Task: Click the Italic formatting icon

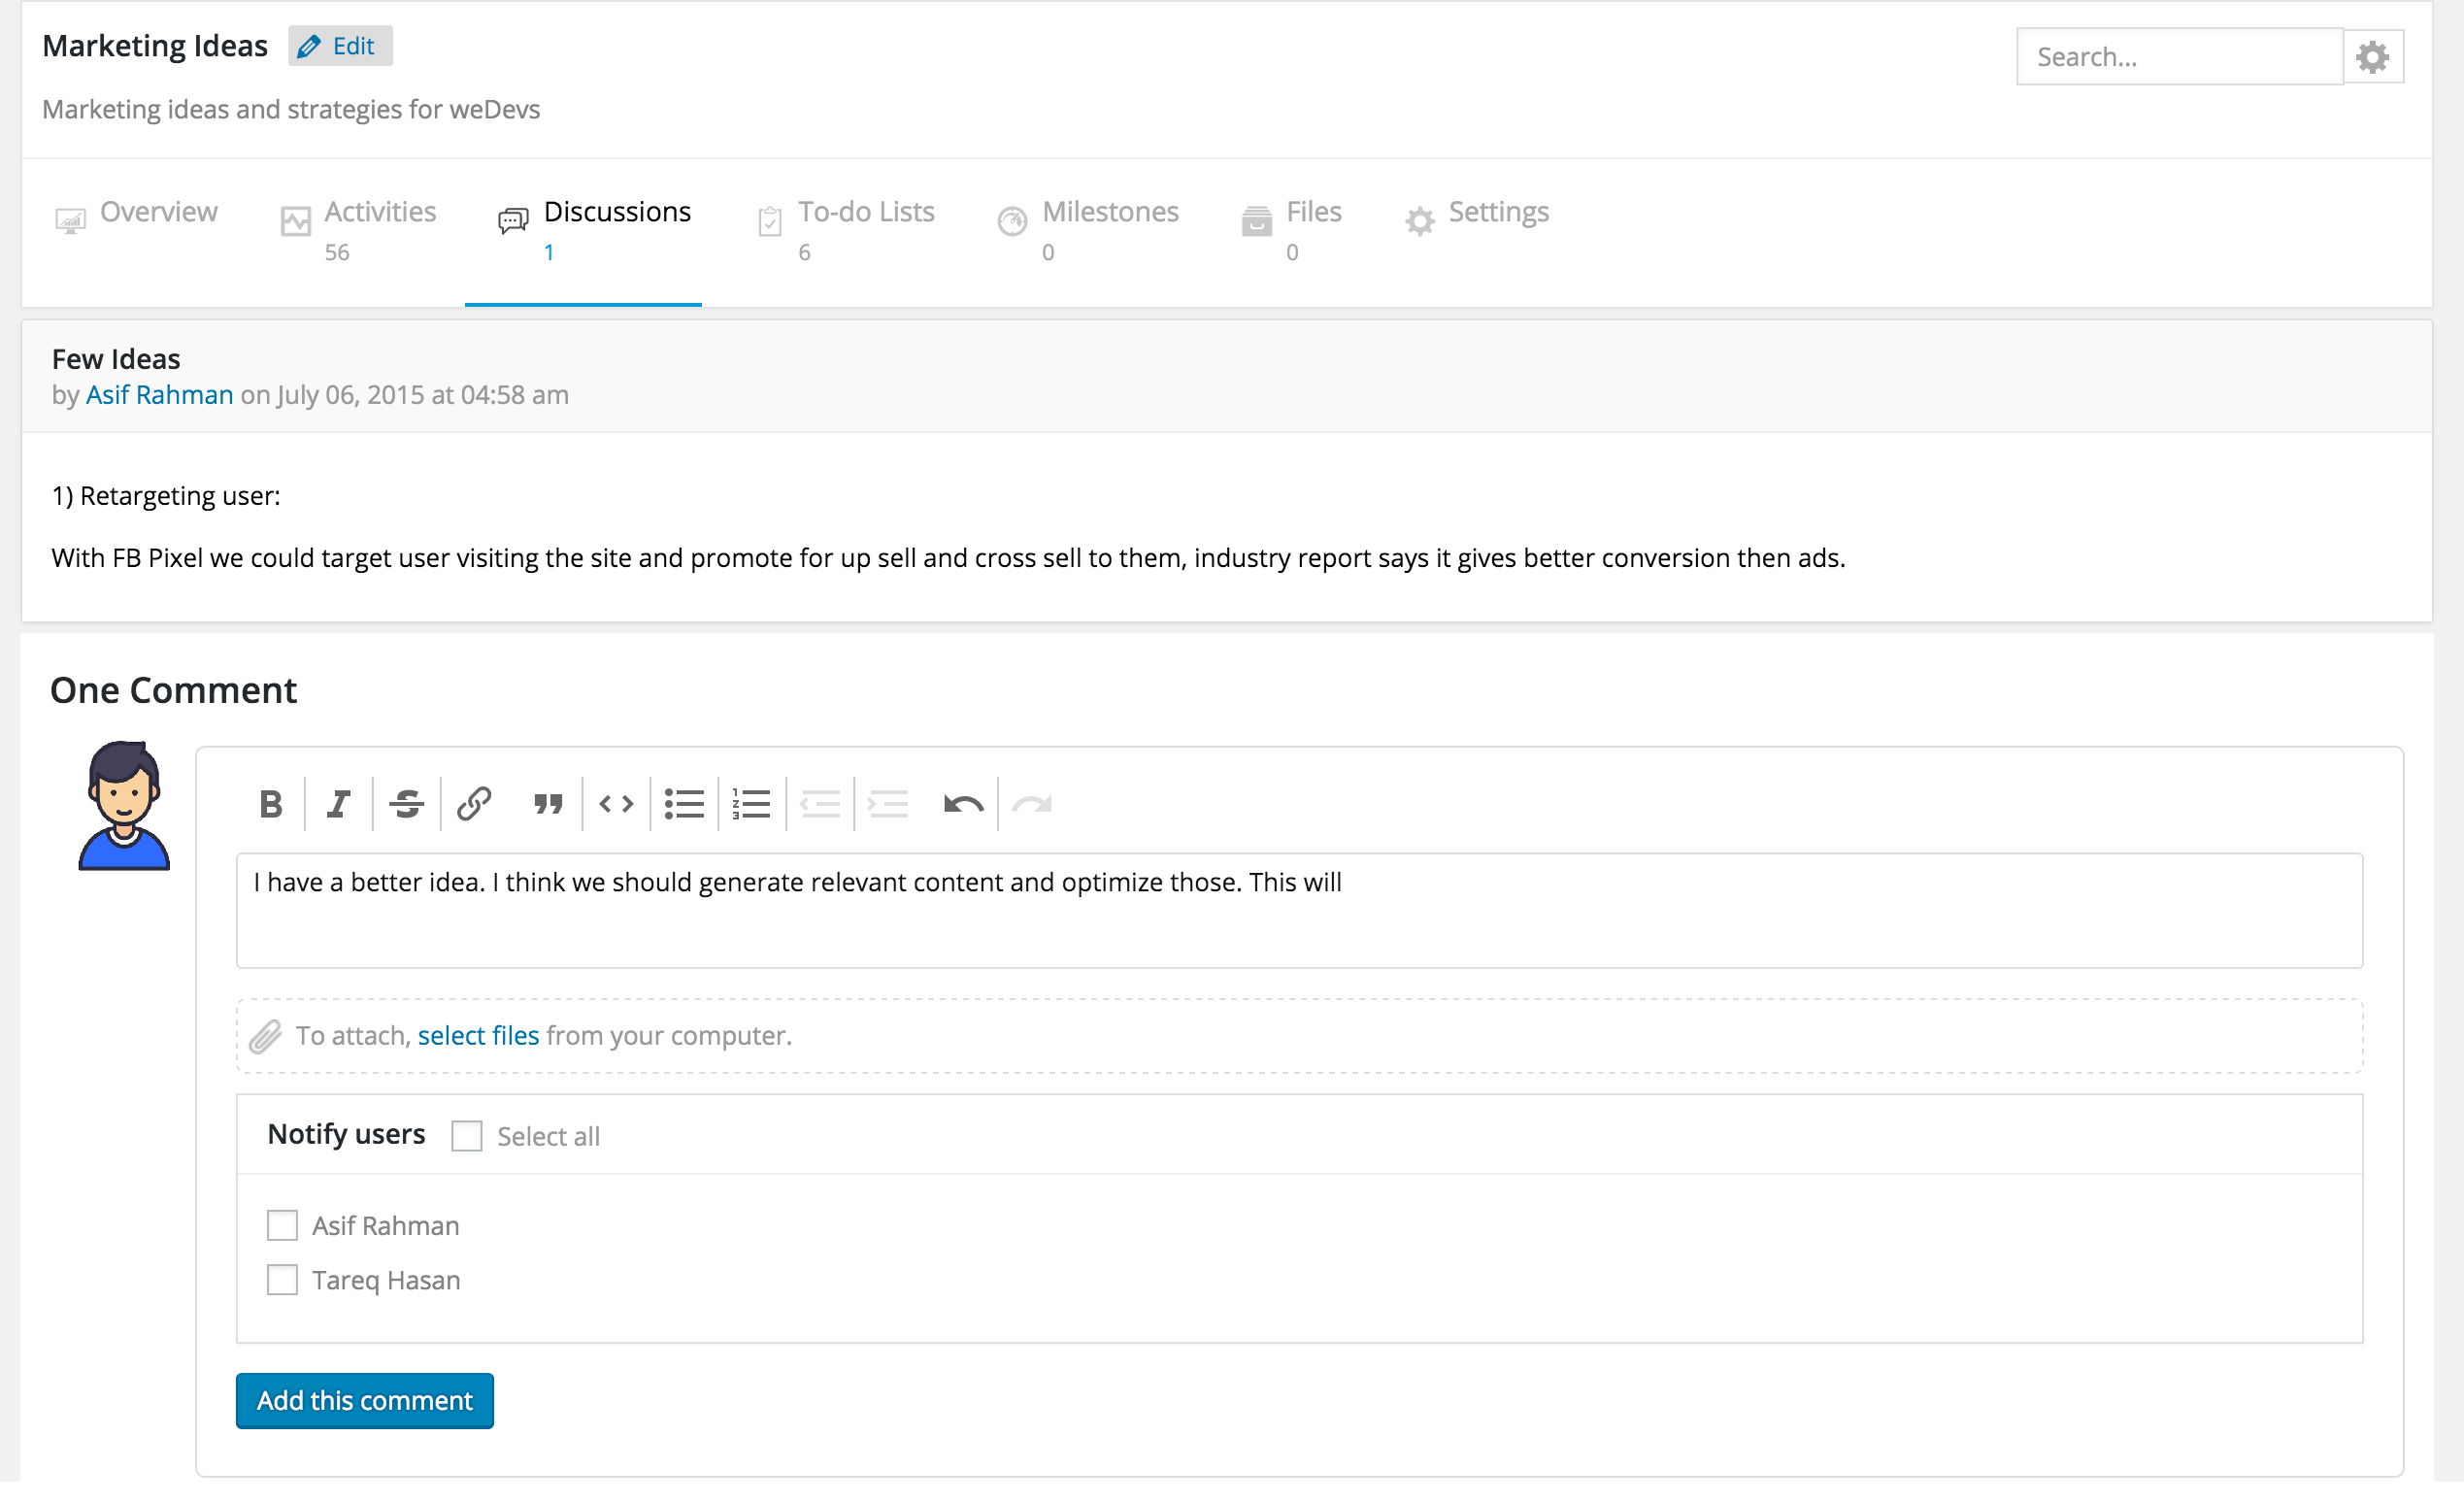Action: pyautogui.click(x=336, y=804)
